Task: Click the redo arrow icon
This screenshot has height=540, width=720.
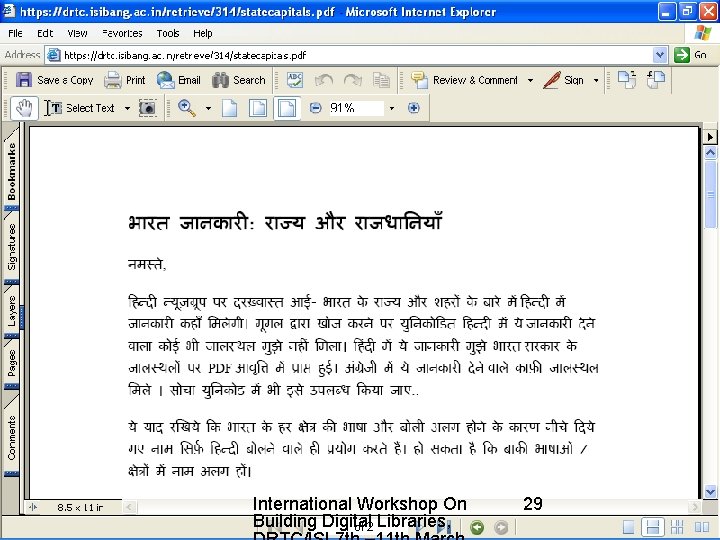Action: coord(353,80)
